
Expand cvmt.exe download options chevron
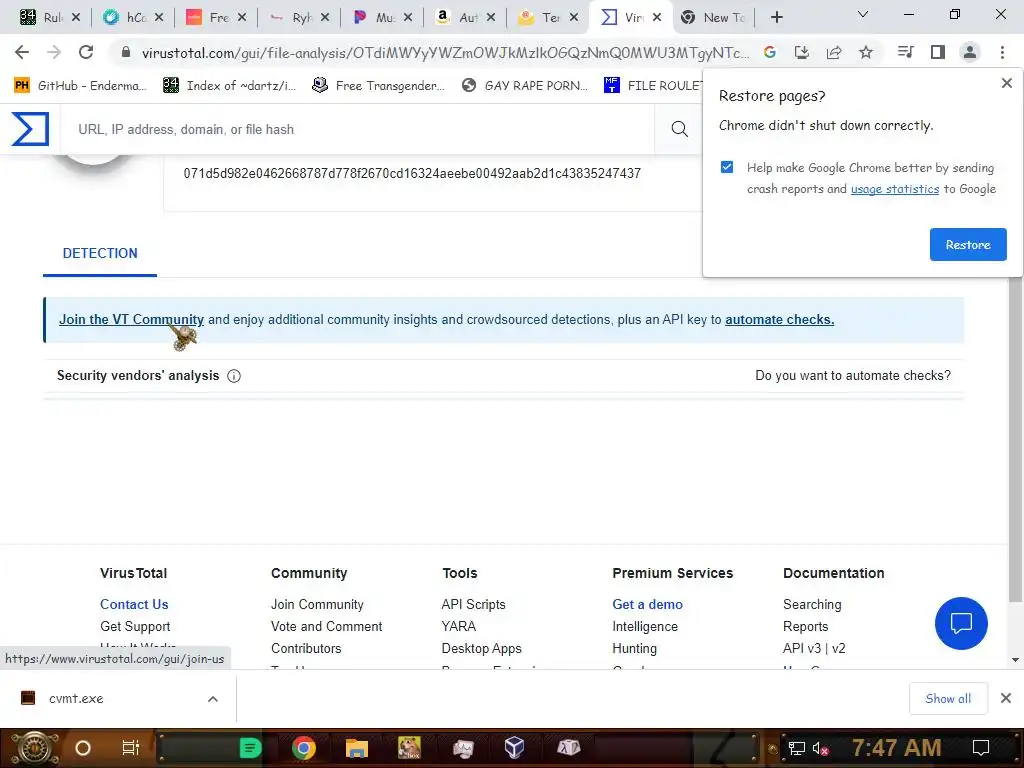213,699
